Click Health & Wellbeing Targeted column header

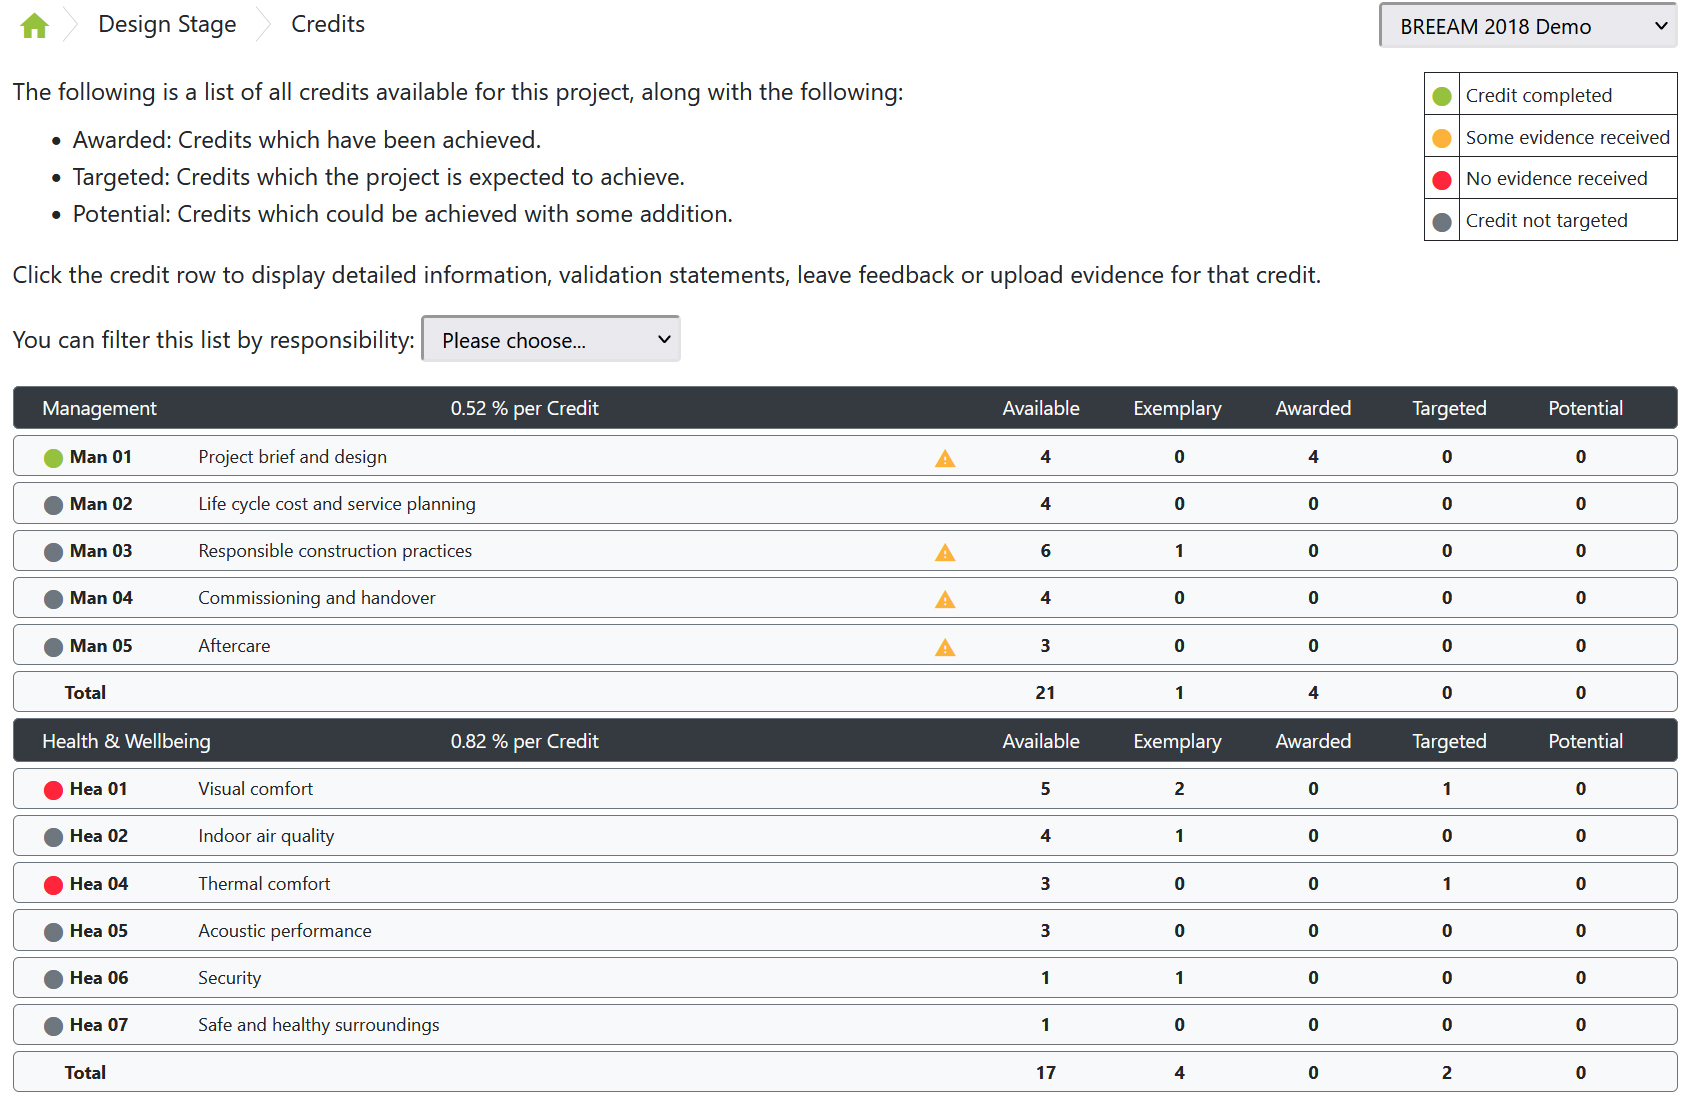click(1449, 741)
